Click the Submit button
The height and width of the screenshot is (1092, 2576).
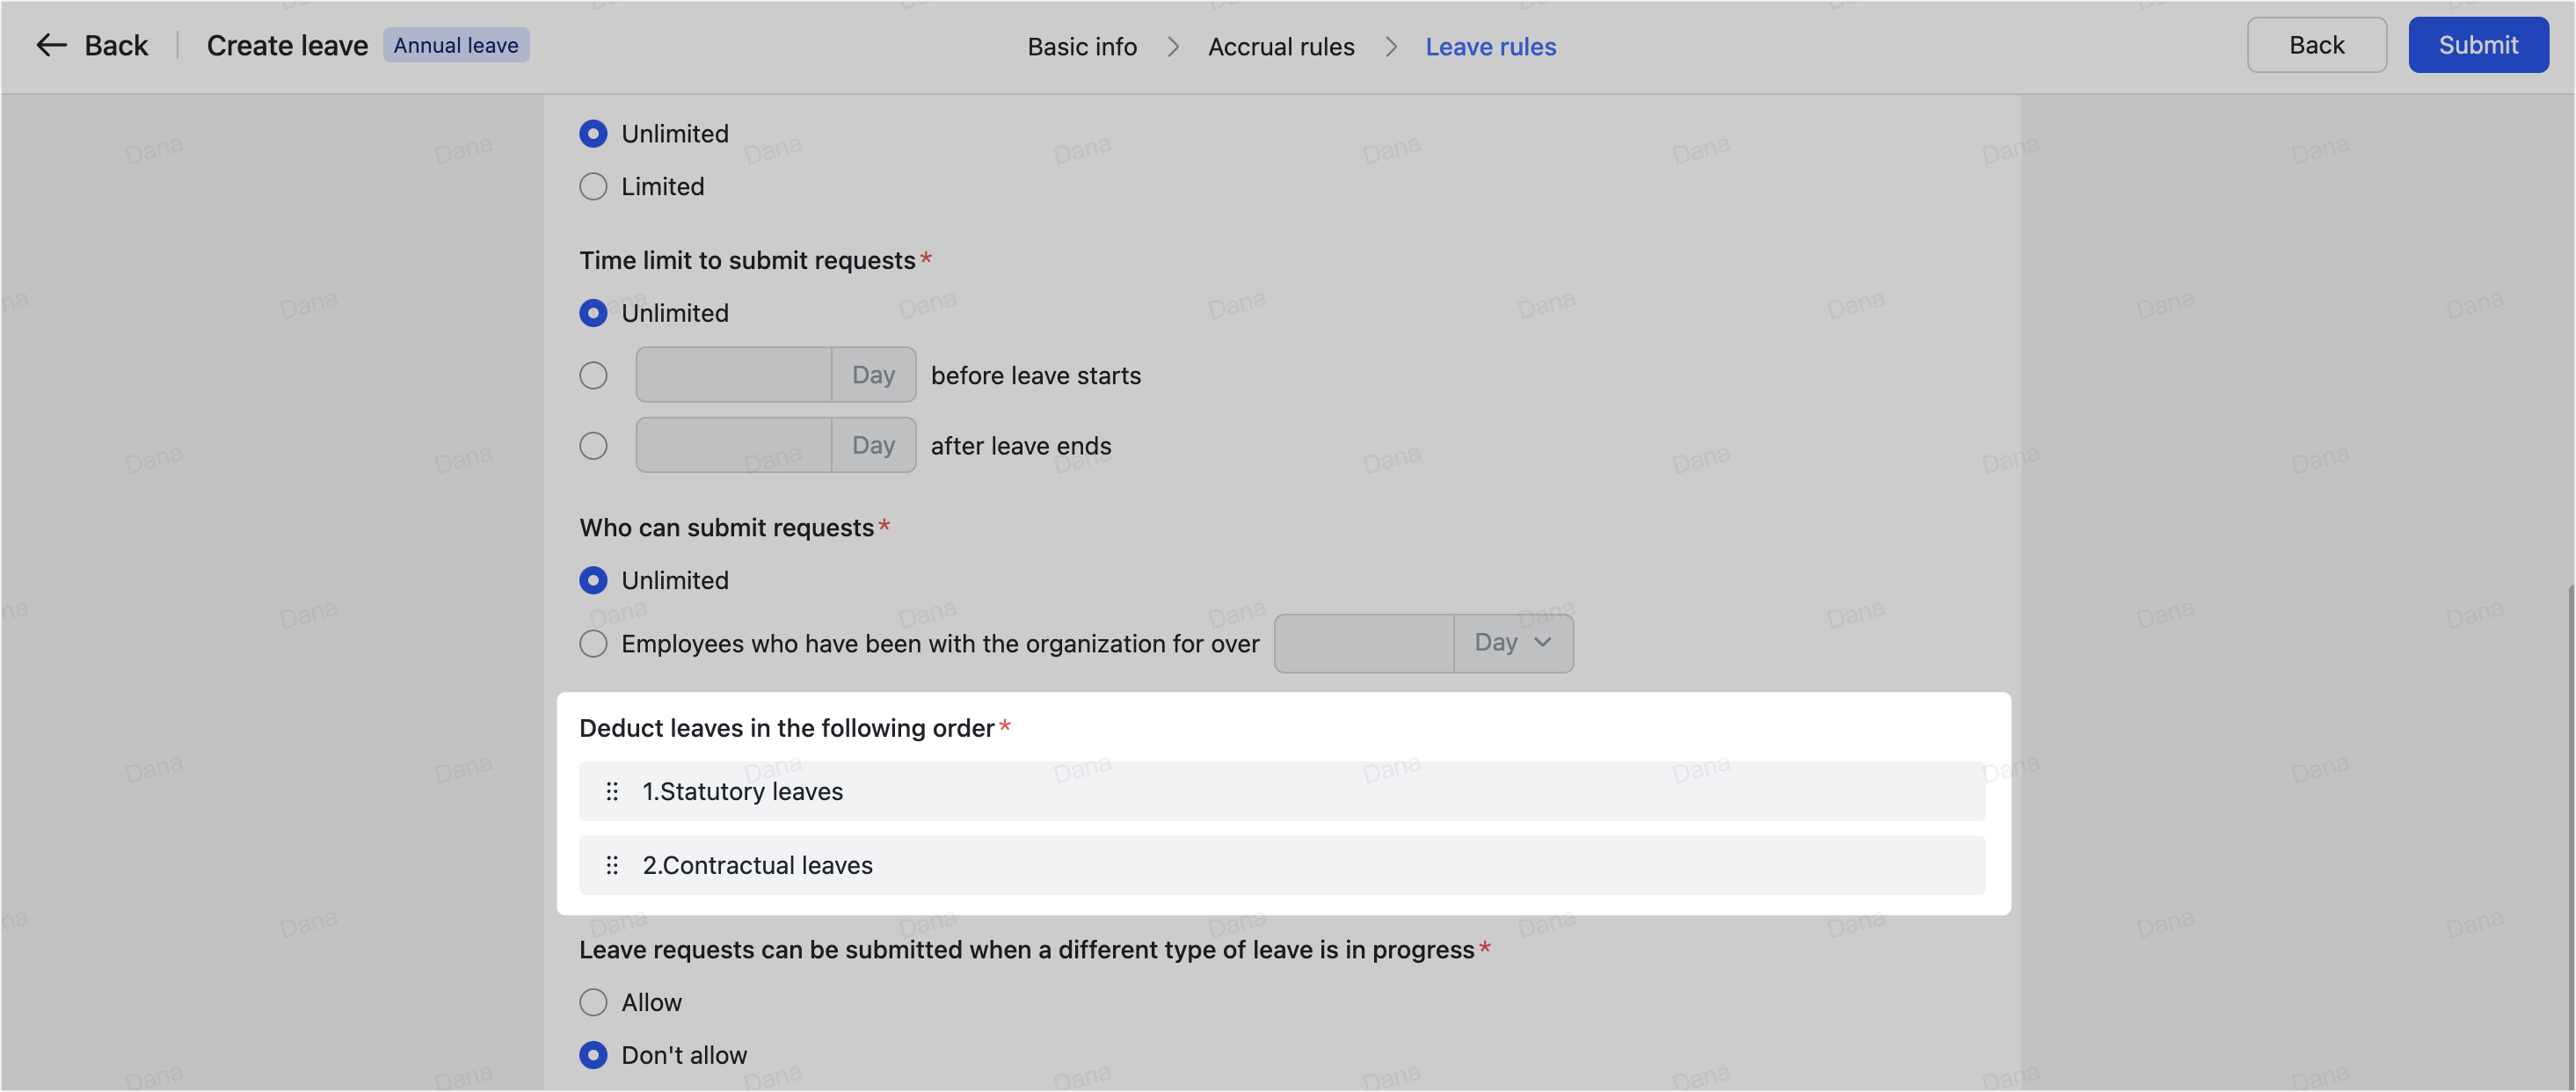(2477, 44)
